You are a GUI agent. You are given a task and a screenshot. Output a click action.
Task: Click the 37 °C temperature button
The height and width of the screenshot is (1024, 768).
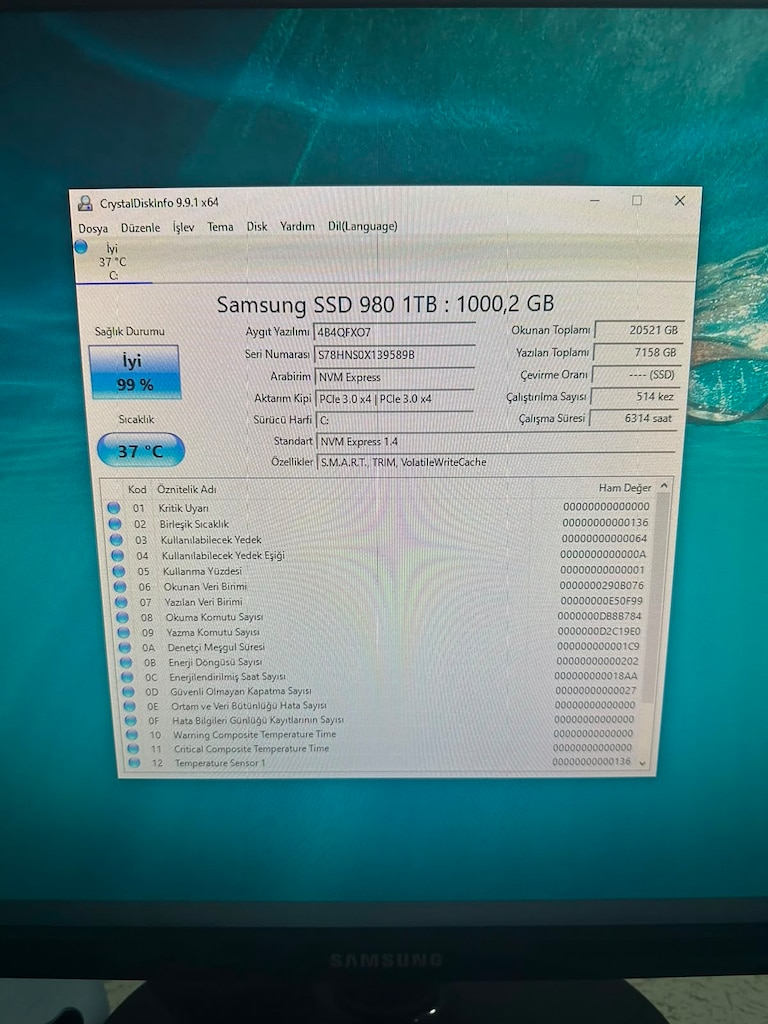click(x=140, y=450)
